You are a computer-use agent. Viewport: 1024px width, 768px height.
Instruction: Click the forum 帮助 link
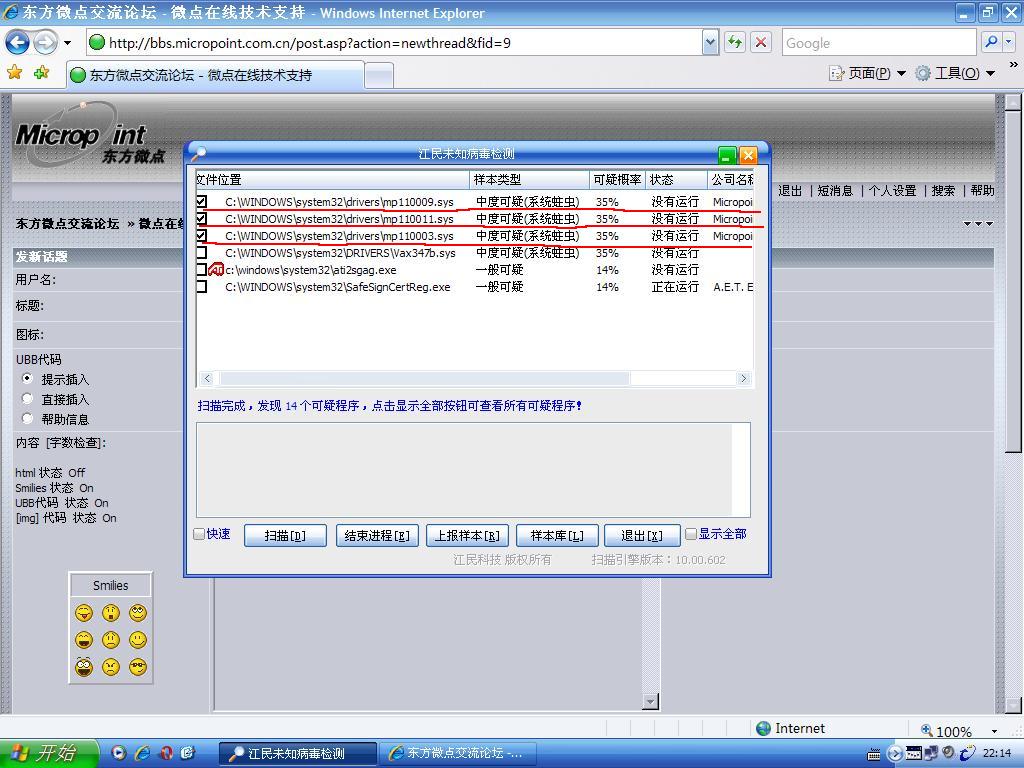tap(982, 191)
